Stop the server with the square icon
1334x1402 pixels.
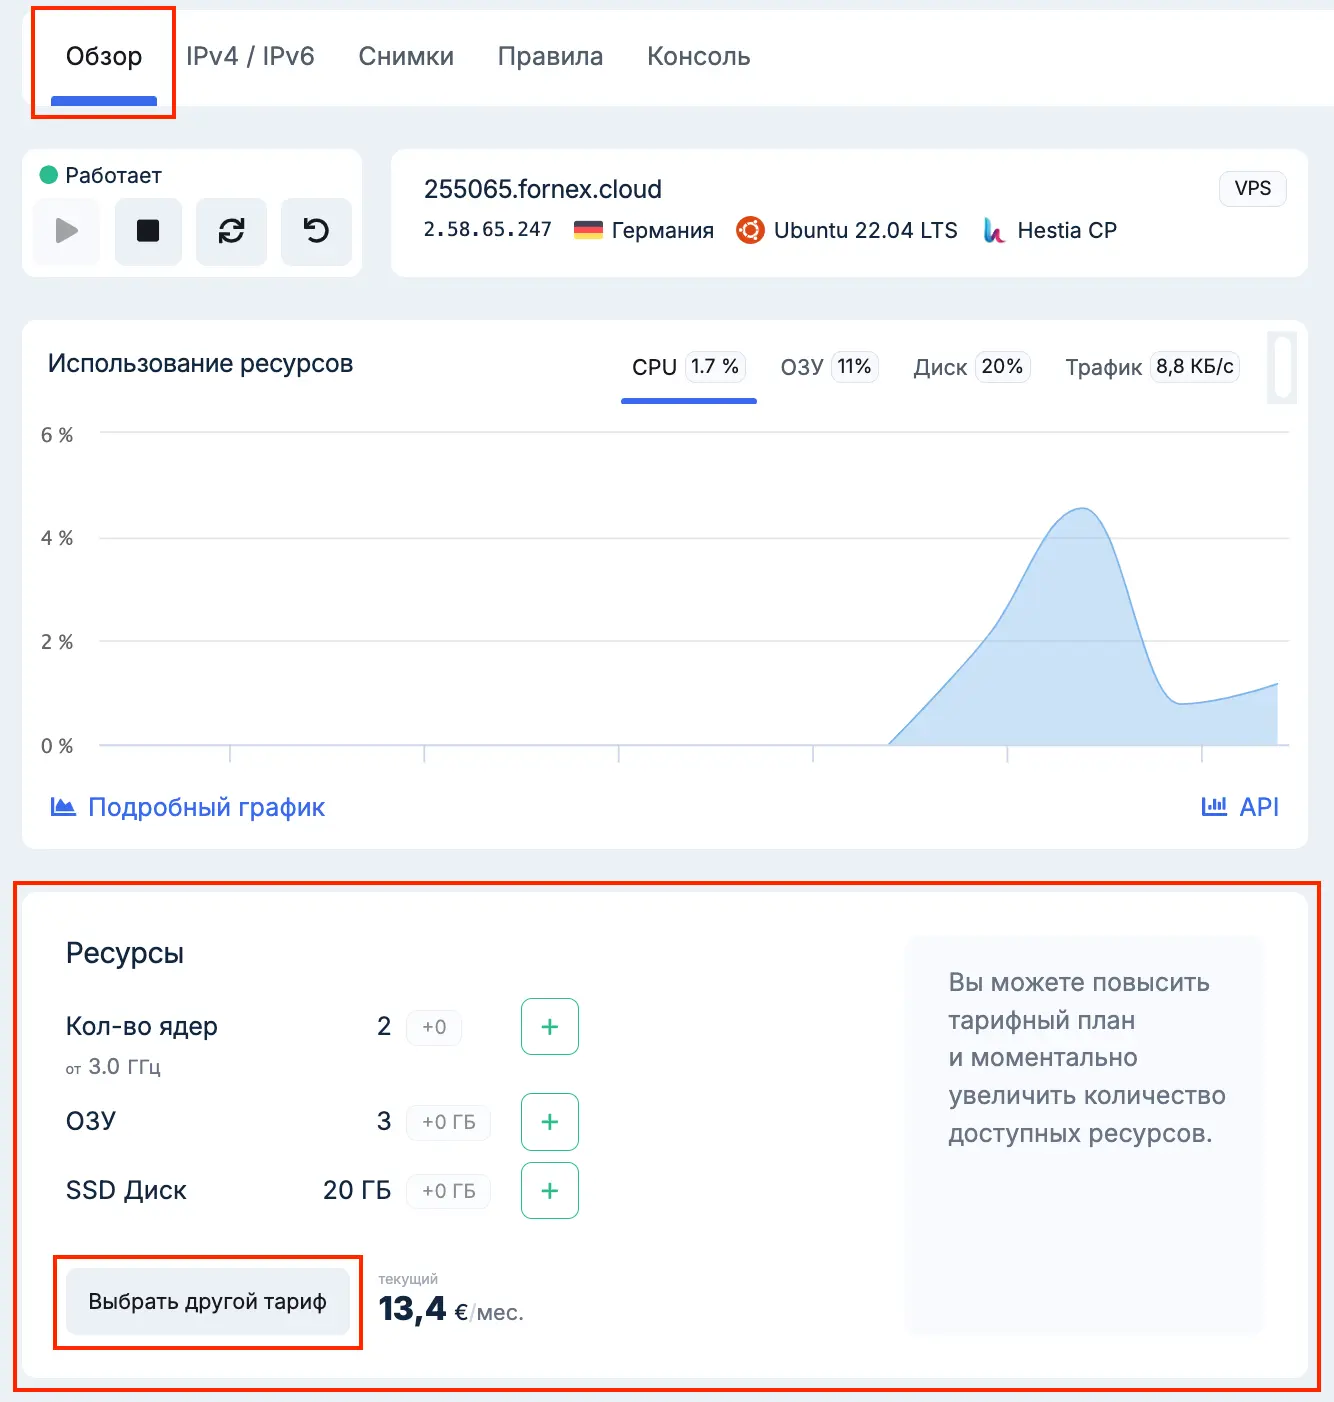tap(148, 231)
